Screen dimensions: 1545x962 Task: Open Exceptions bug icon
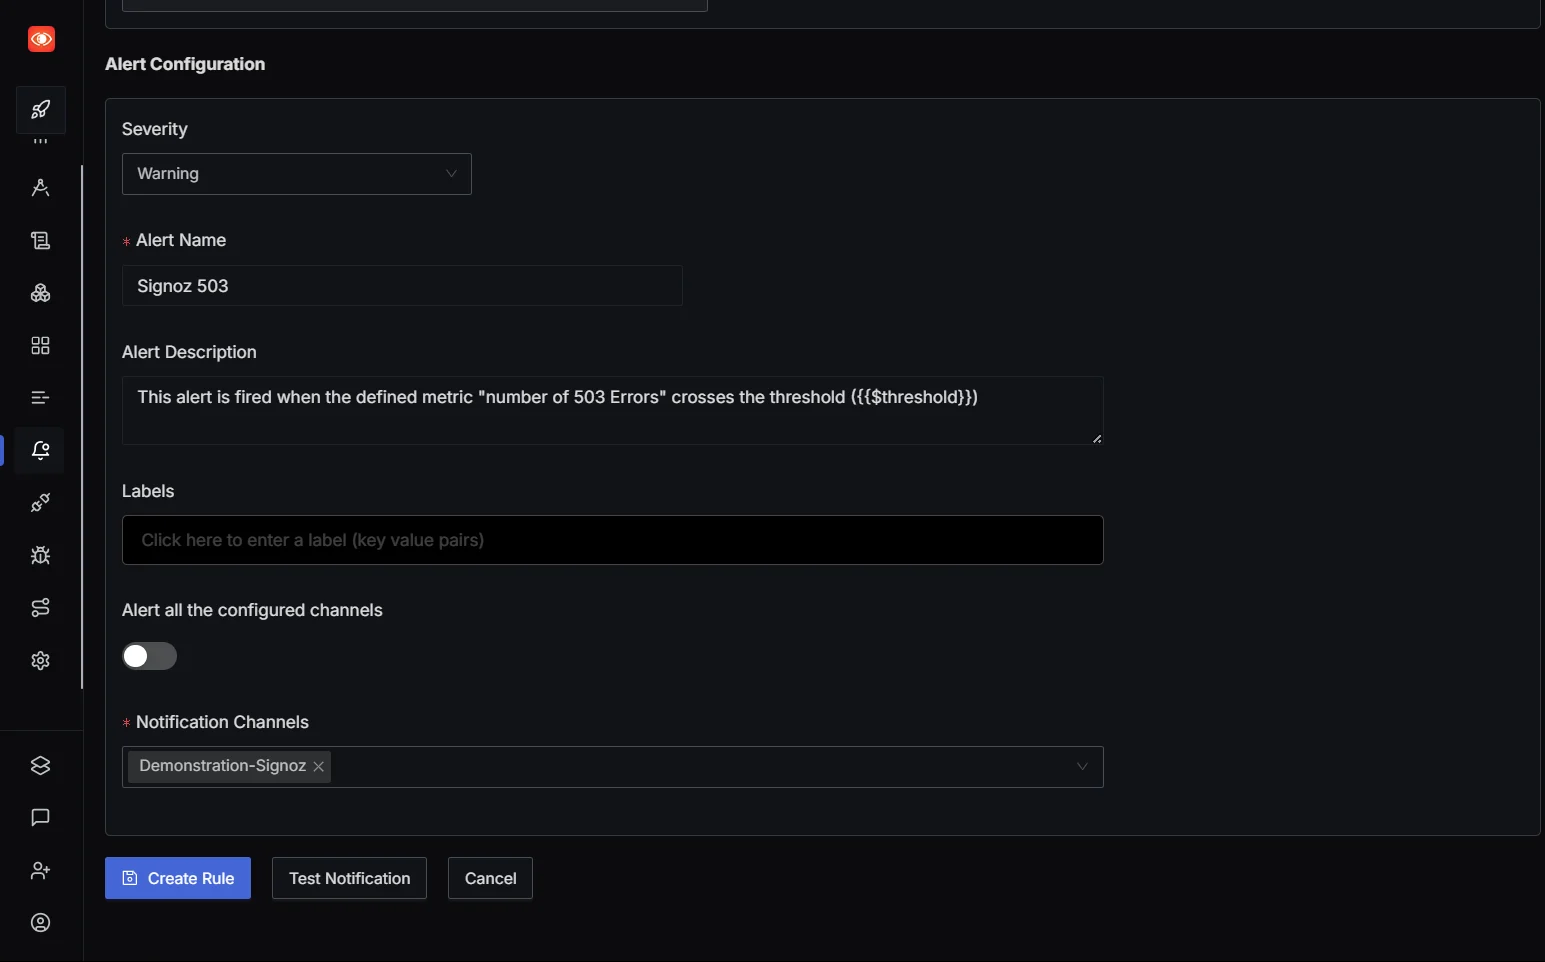tap(41, 555)
